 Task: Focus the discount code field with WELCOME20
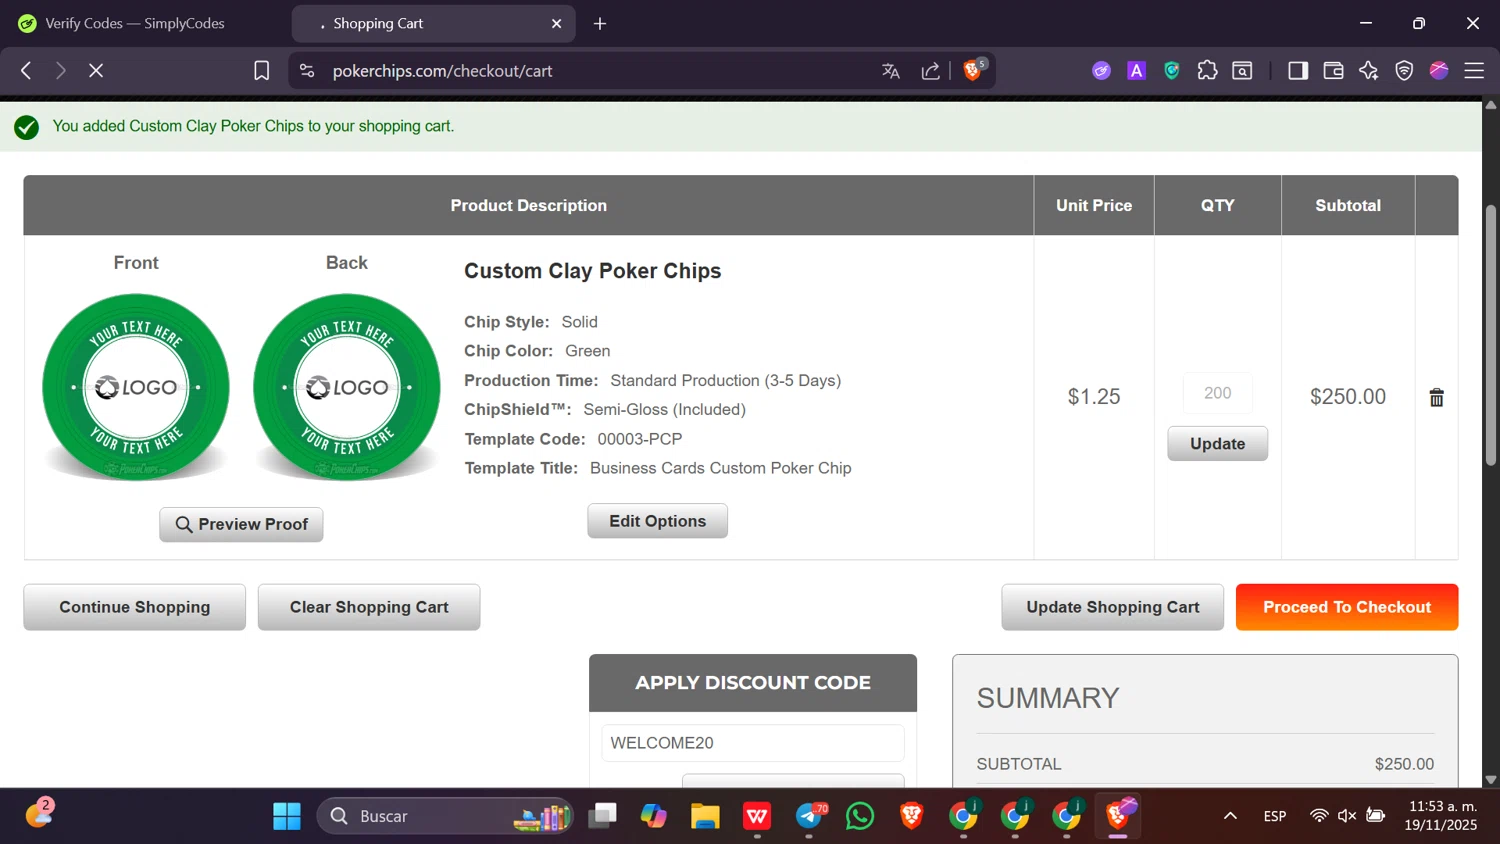click(x=752, y=743)
